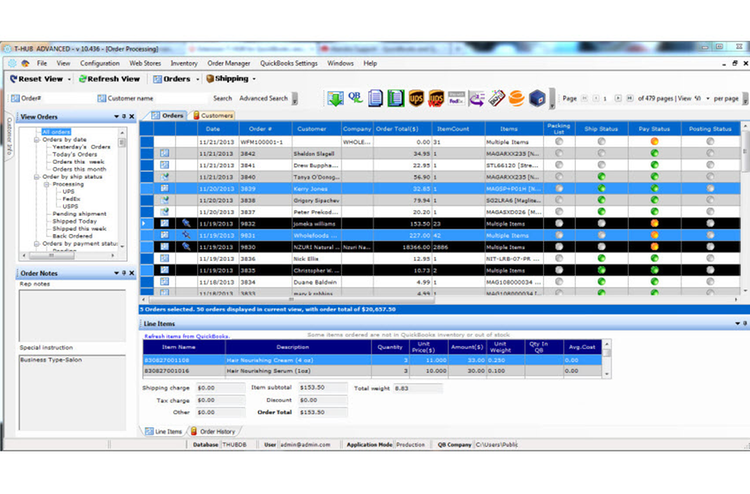Click the green-bordered packing list document icon

pyautogui.click(x=396, y=98)
